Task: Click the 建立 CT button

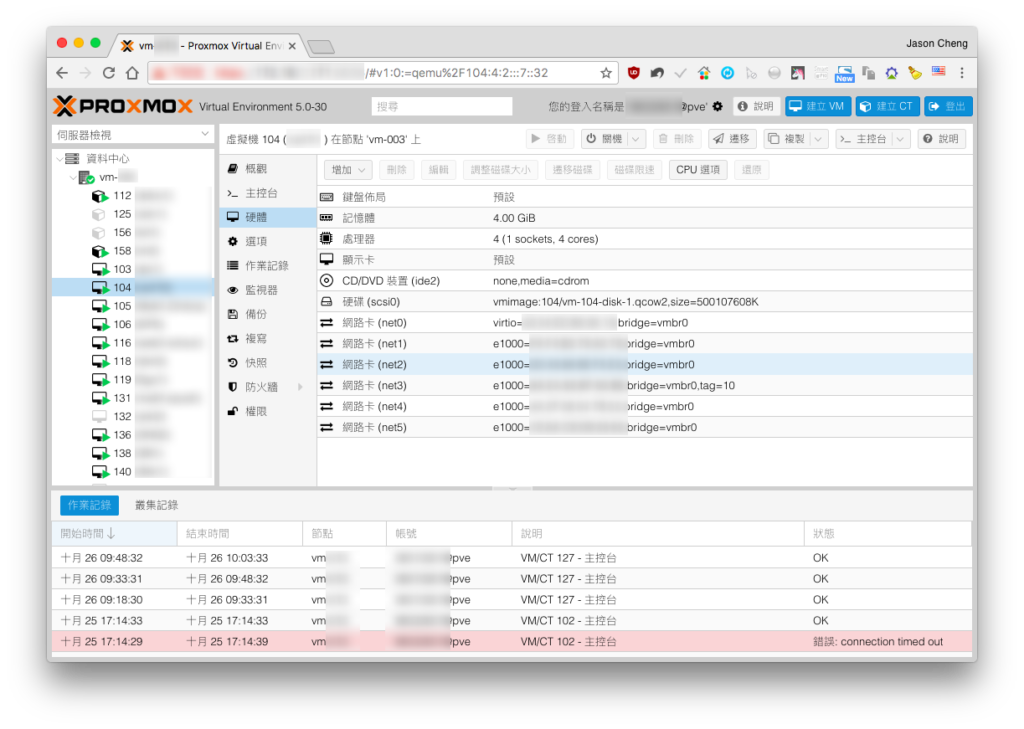Action: 888,106
